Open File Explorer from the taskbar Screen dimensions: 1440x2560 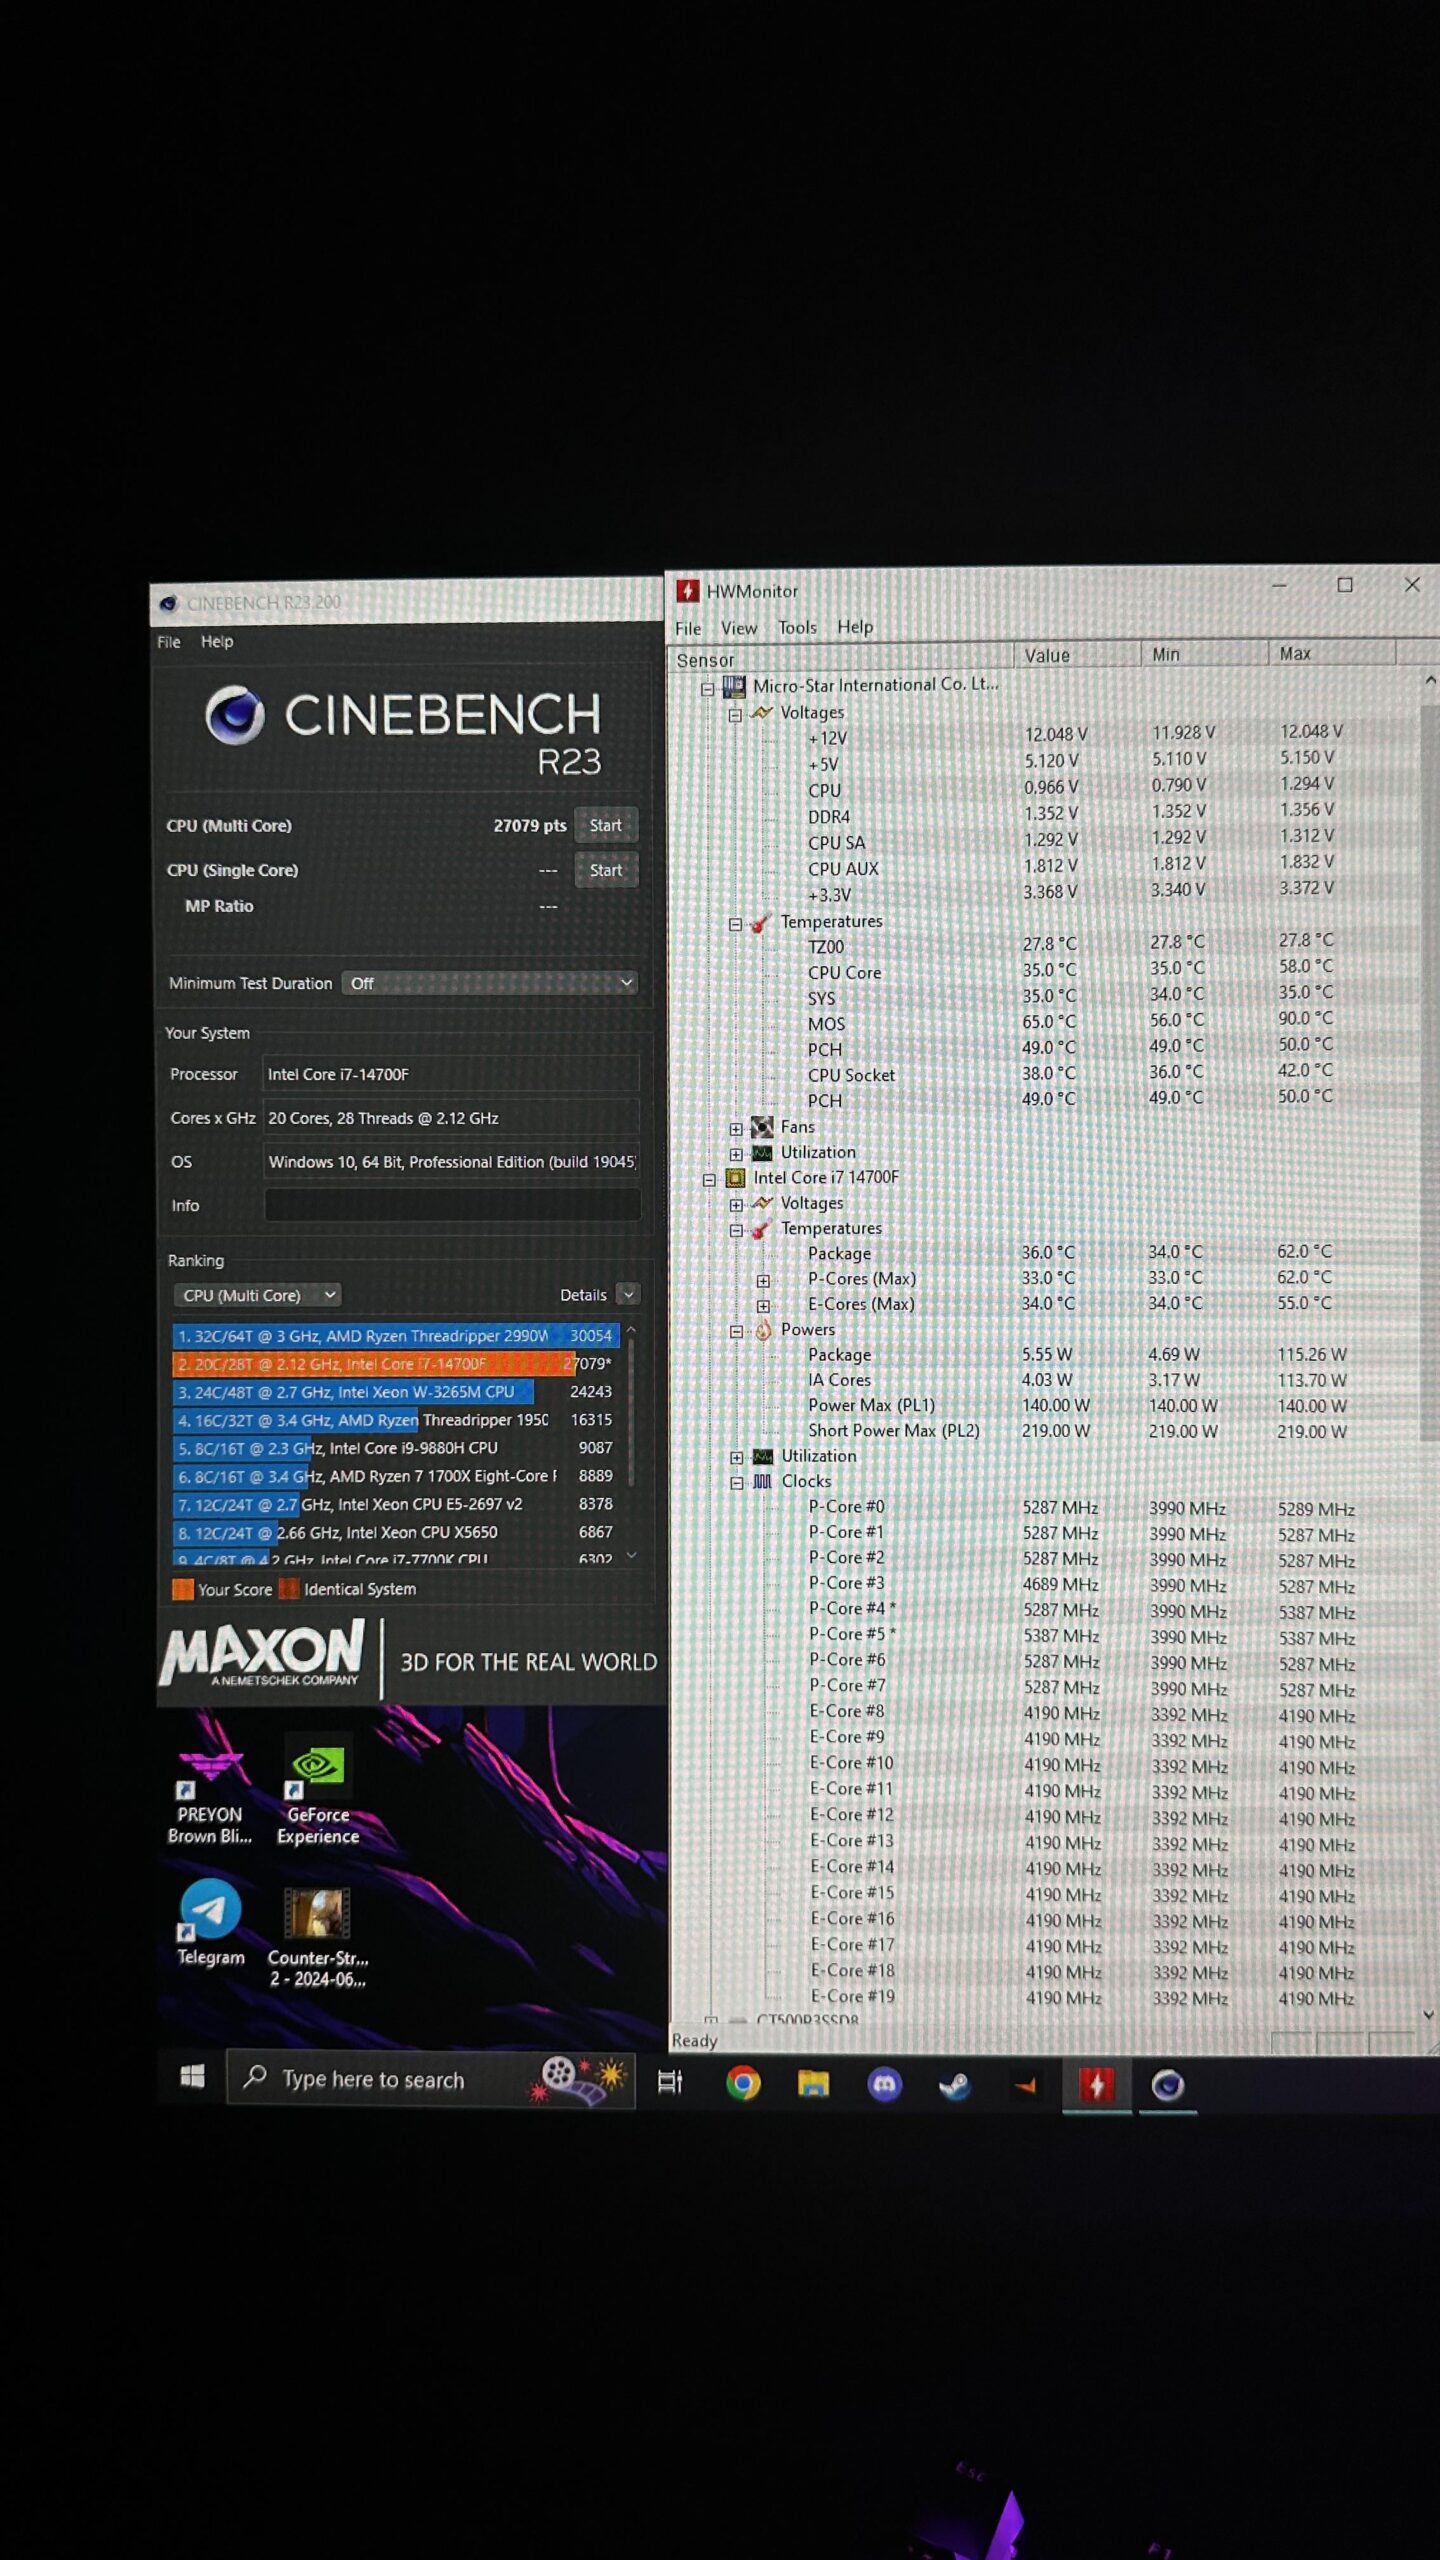pos(813,2084)
